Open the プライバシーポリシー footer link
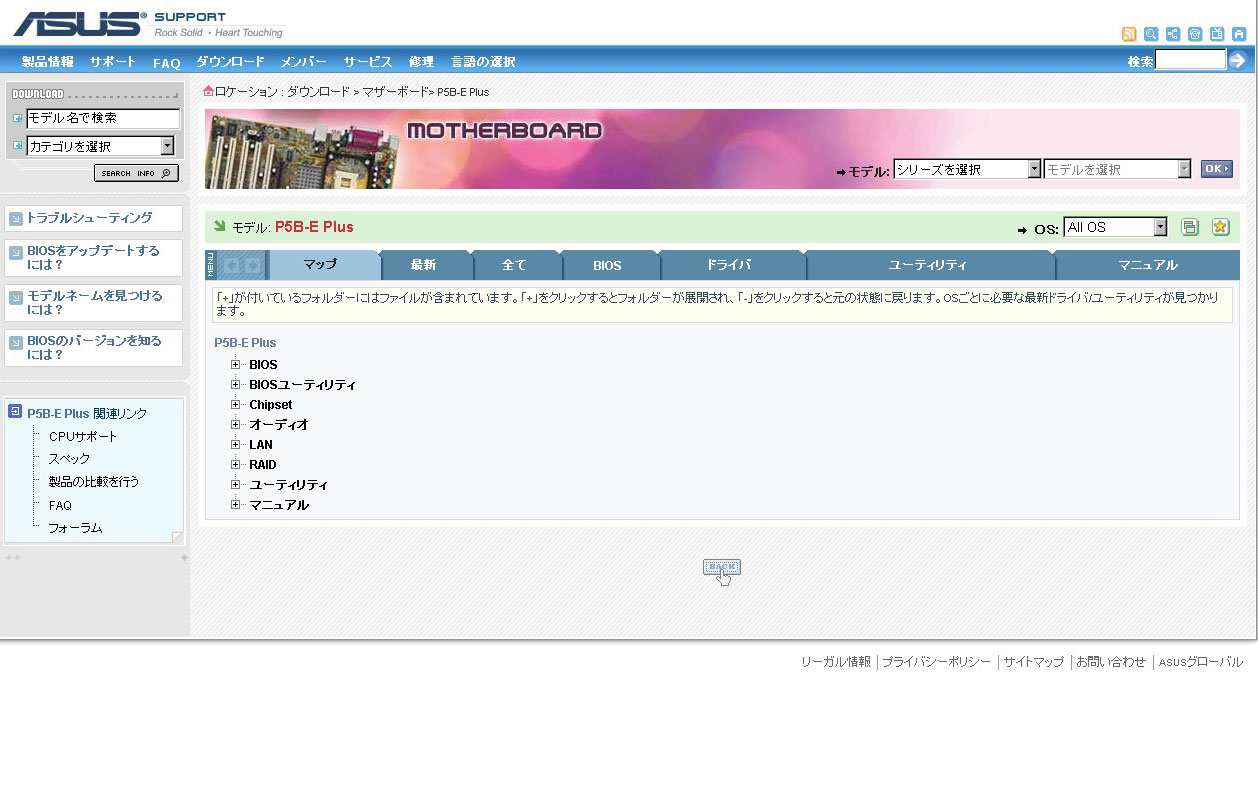This screenshot has height=809, width=1258. pyautogui.click(x=936, y=662)
